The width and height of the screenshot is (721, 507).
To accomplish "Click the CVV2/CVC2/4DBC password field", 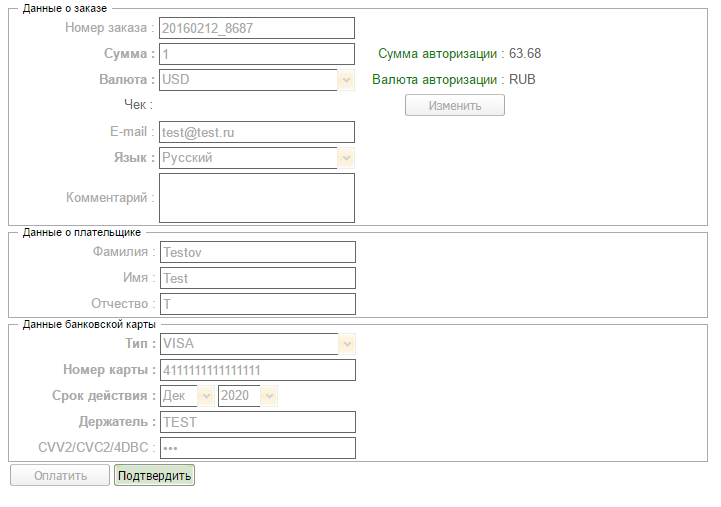I will tap(257, 448).
